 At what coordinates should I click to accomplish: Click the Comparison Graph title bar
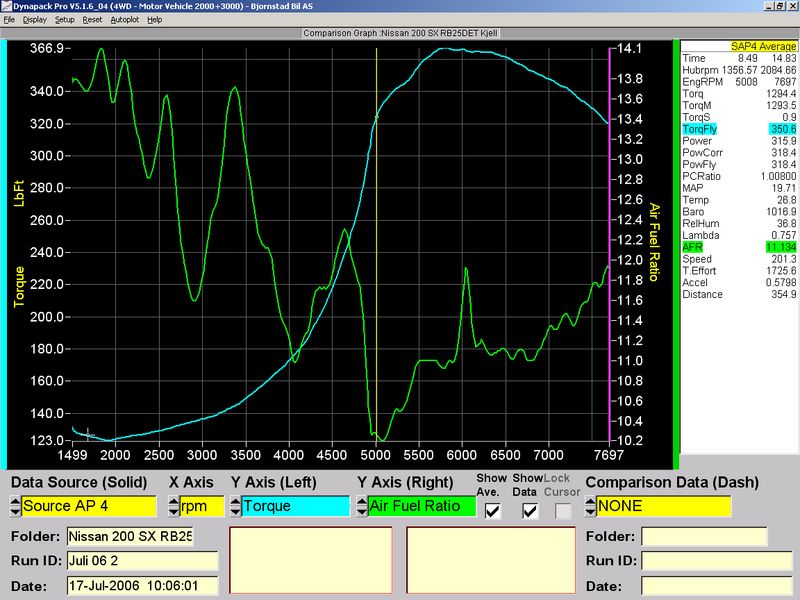[400, 33]
